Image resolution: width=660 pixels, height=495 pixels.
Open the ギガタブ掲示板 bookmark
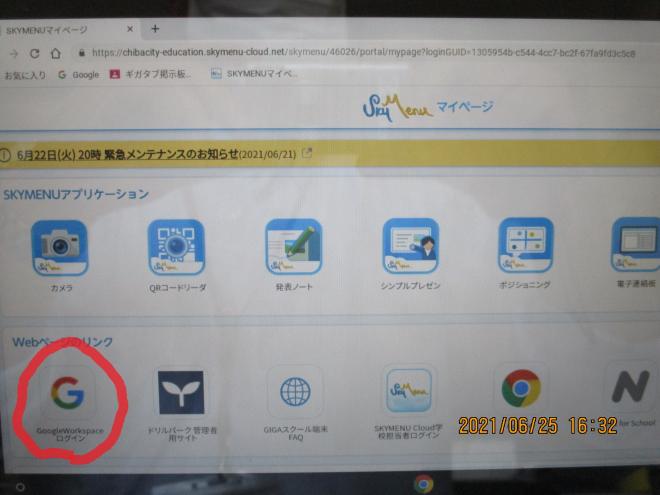(150, 74)
